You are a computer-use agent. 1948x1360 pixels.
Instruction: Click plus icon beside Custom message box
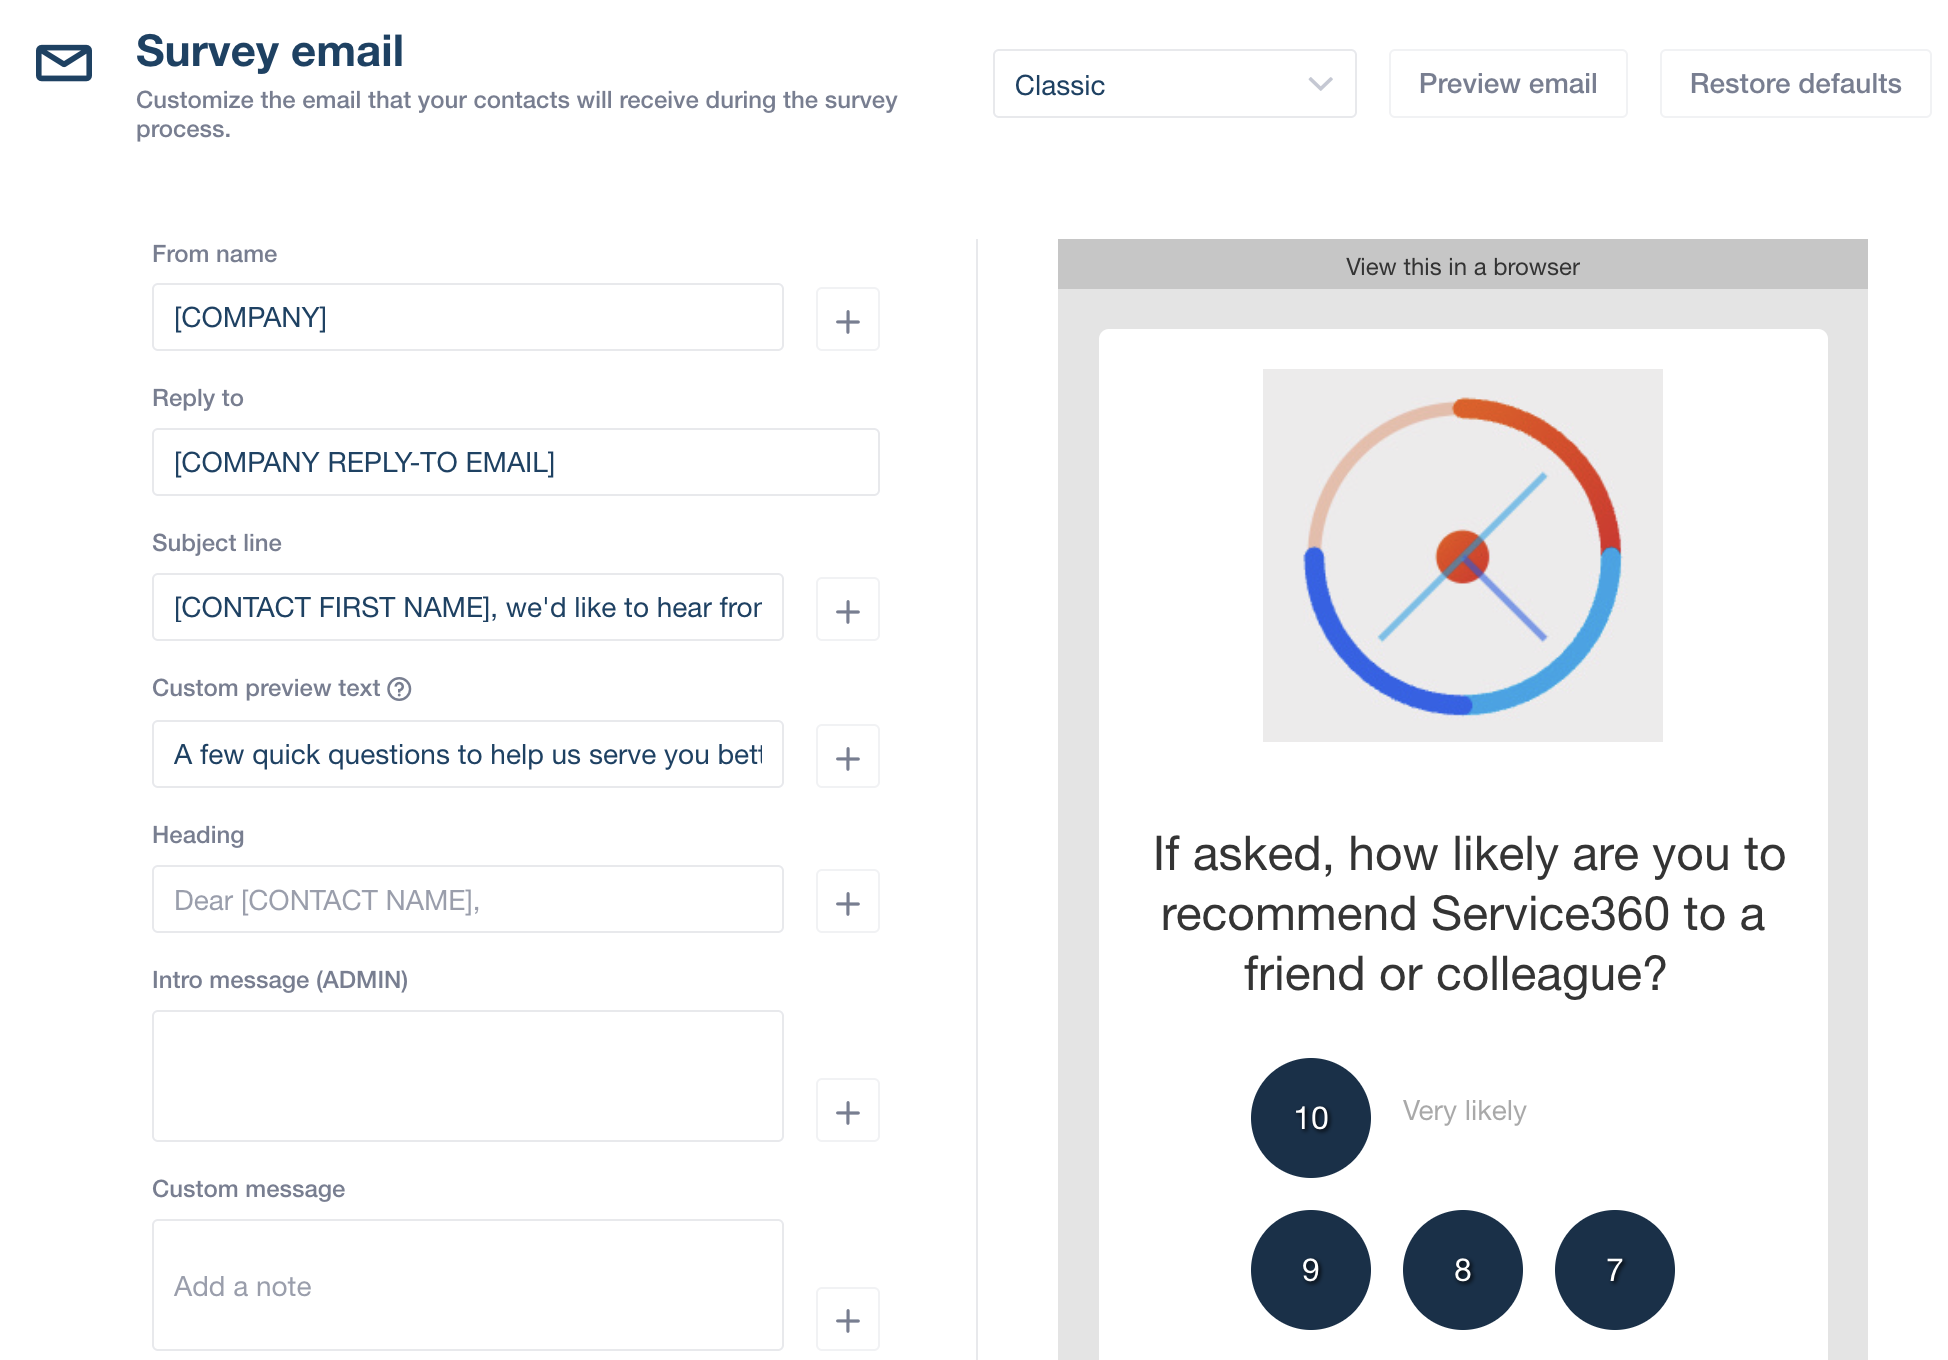coord(847,1320)
